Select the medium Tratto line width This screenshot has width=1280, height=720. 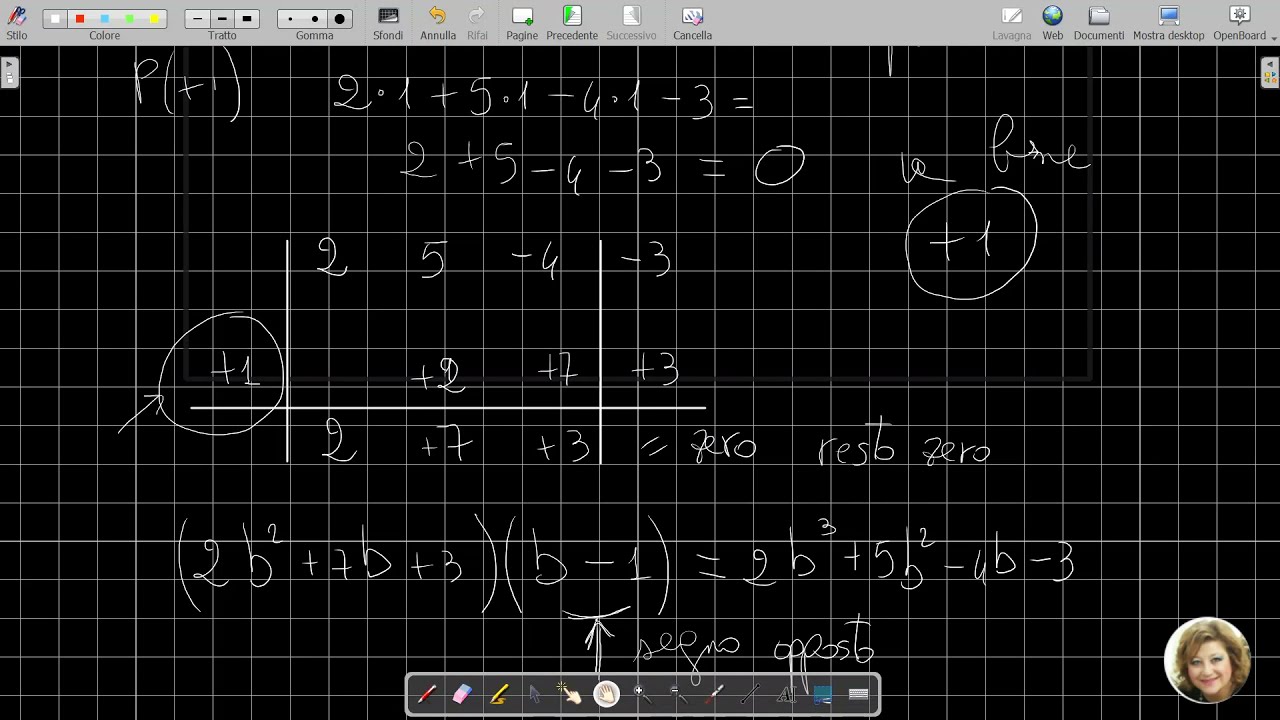click(222, 19)
